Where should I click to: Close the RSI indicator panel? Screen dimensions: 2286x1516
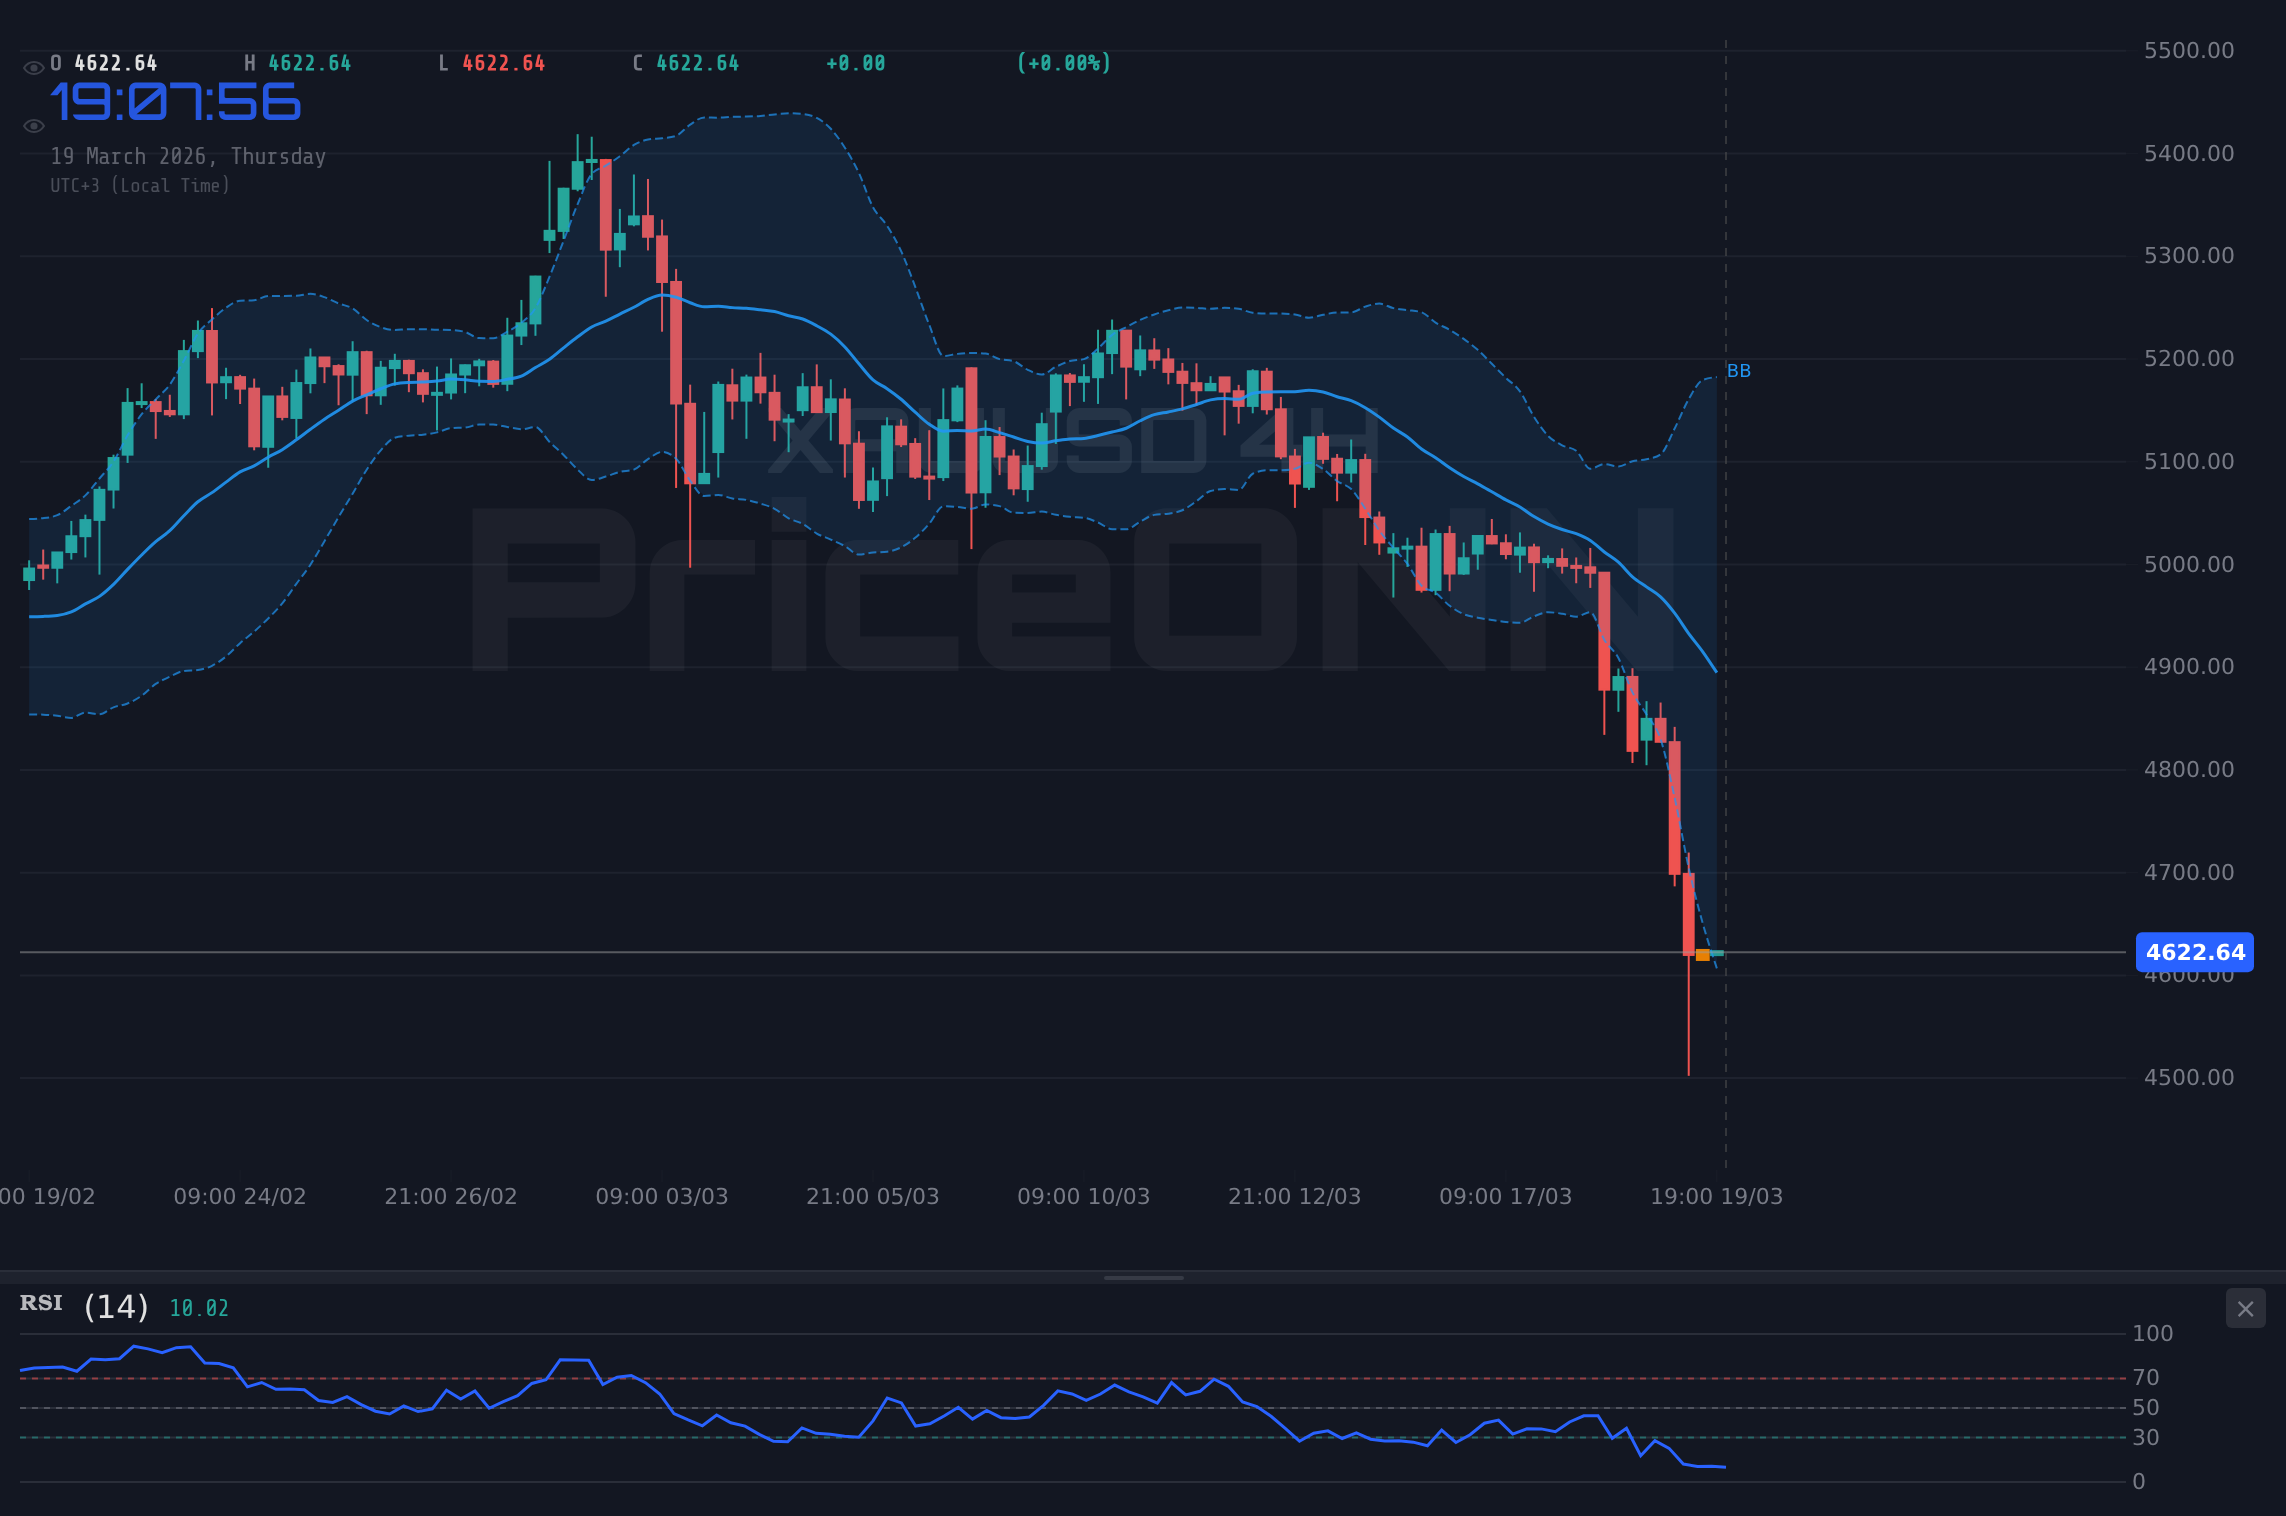[2245, 1308]
